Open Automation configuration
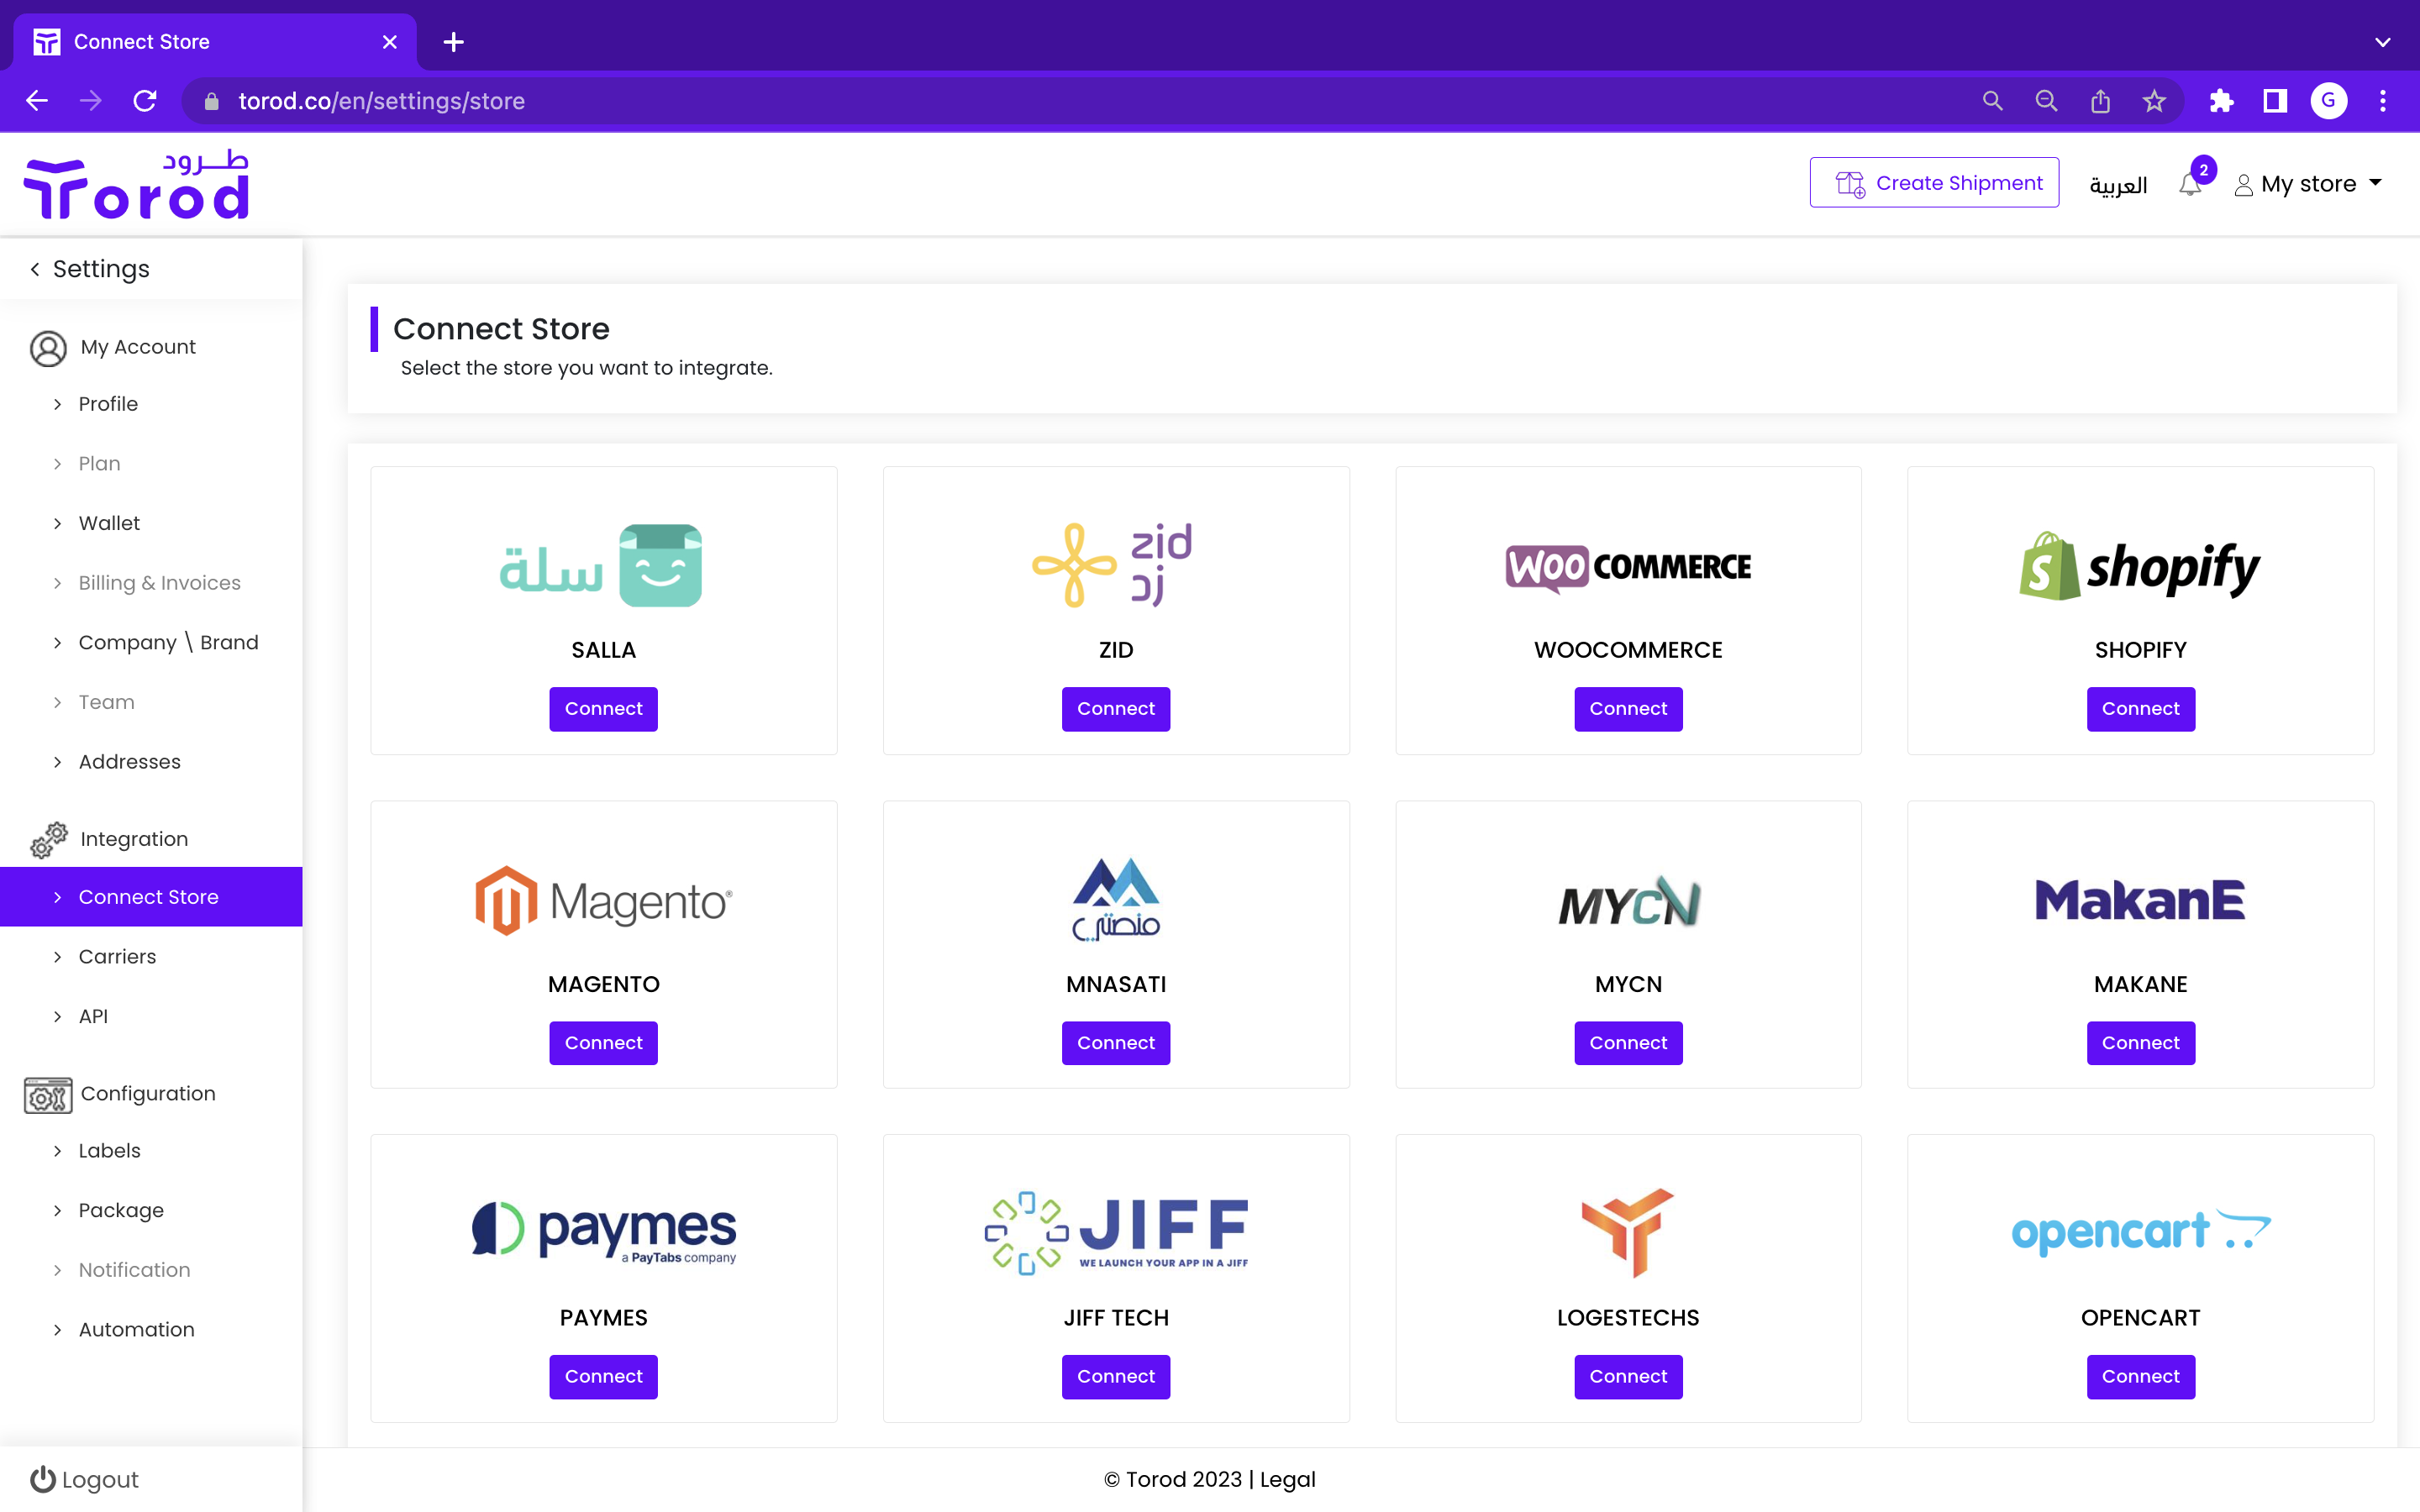 [x=136, y=1330]
